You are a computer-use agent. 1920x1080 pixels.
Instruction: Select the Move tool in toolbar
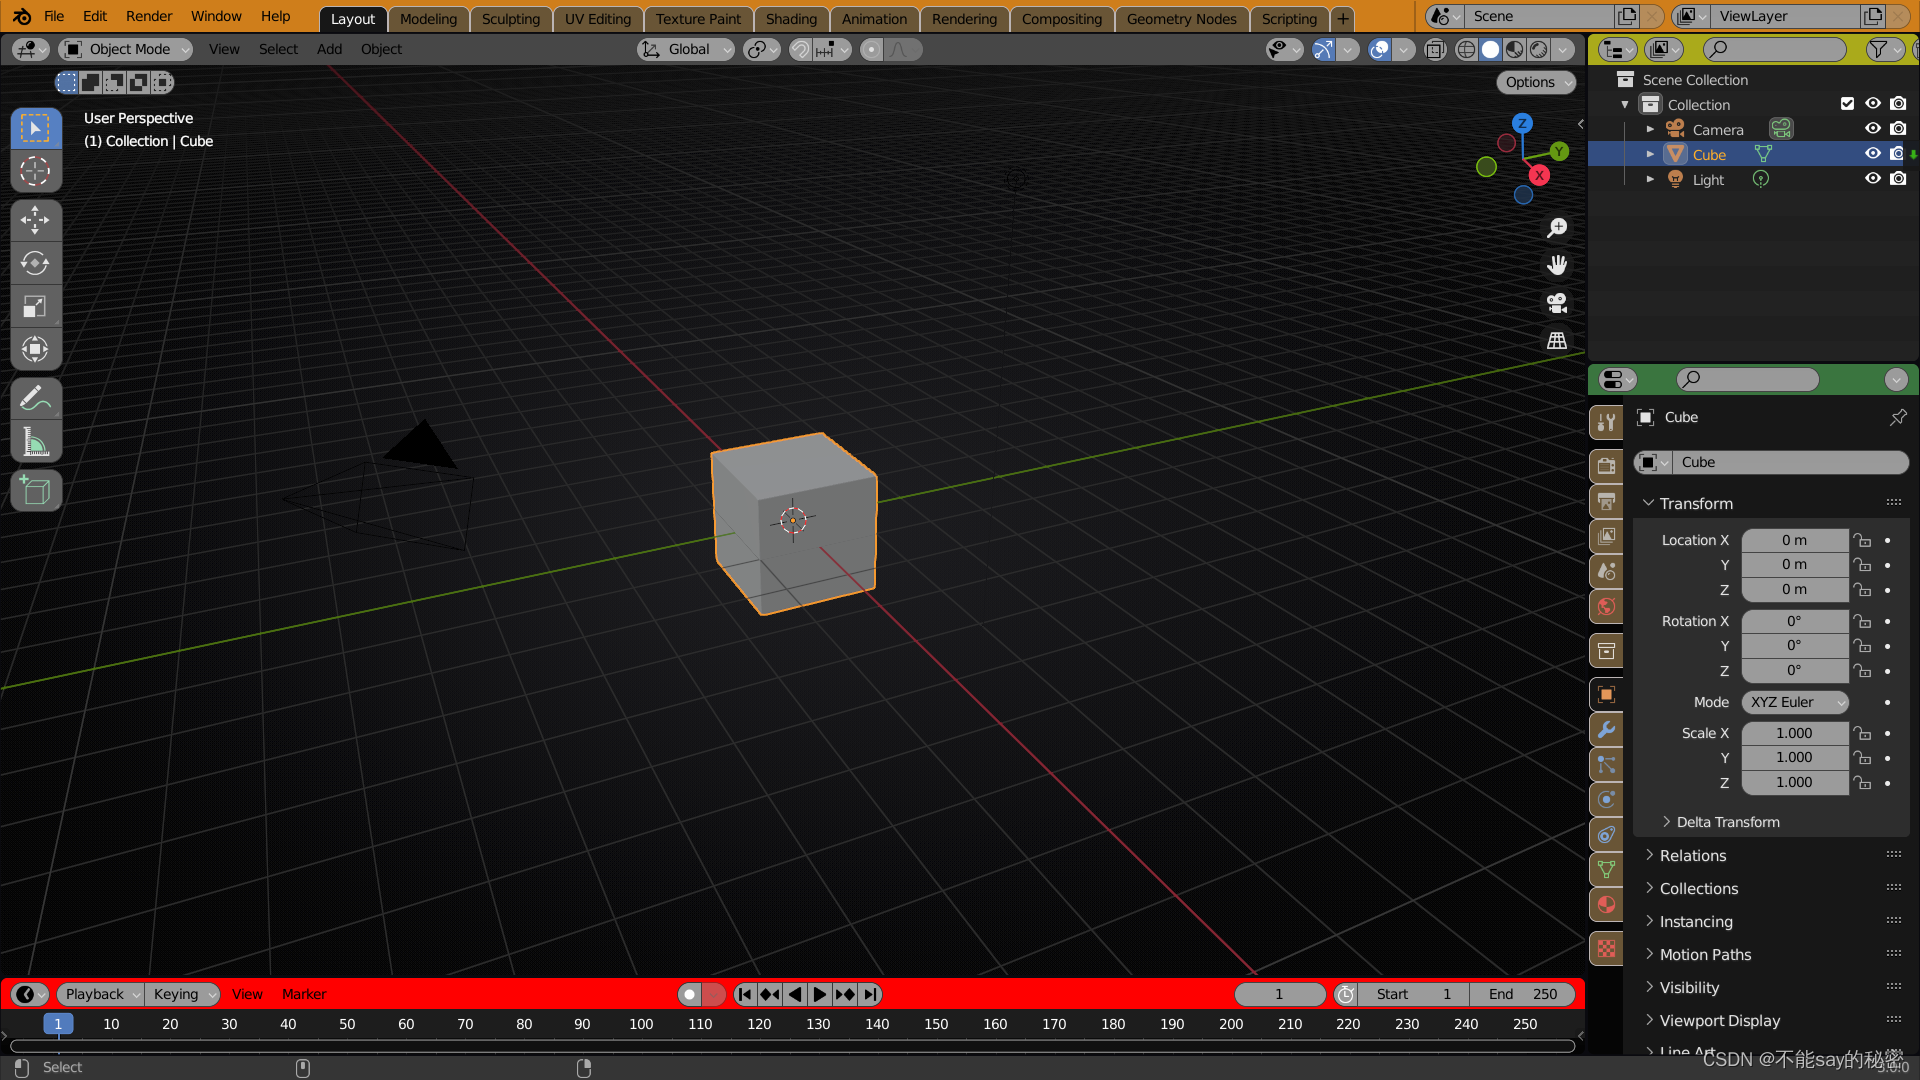tap(35, 220)
